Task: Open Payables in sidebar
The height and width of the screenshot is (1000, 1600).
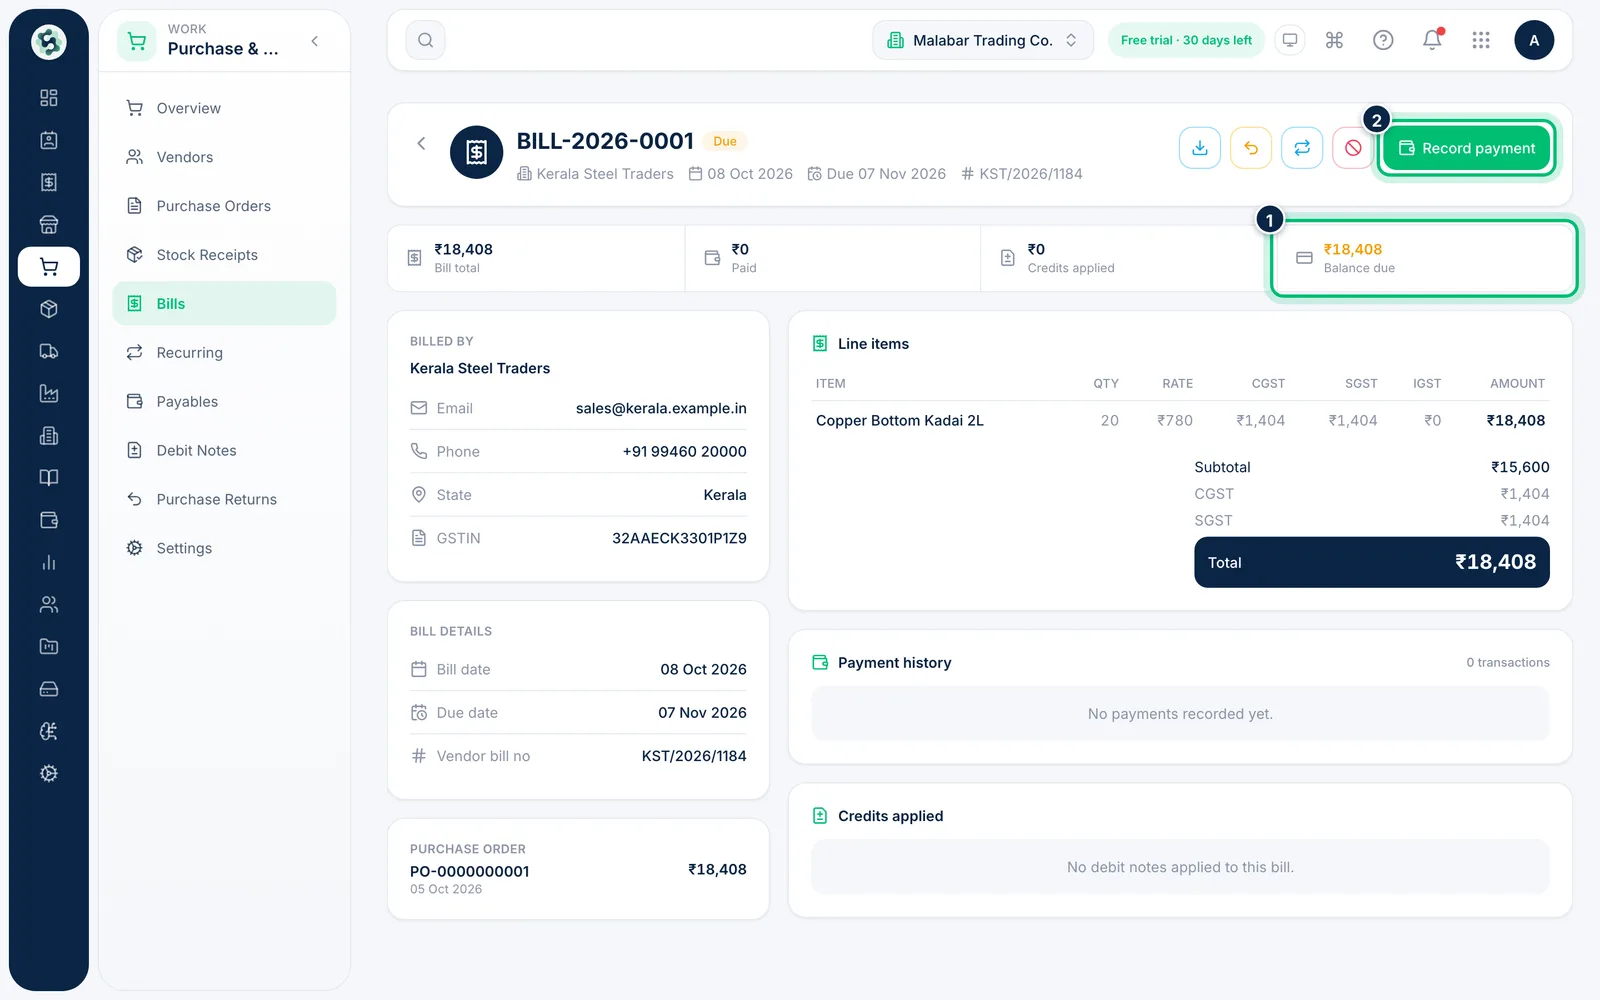Action: [224, 401]
